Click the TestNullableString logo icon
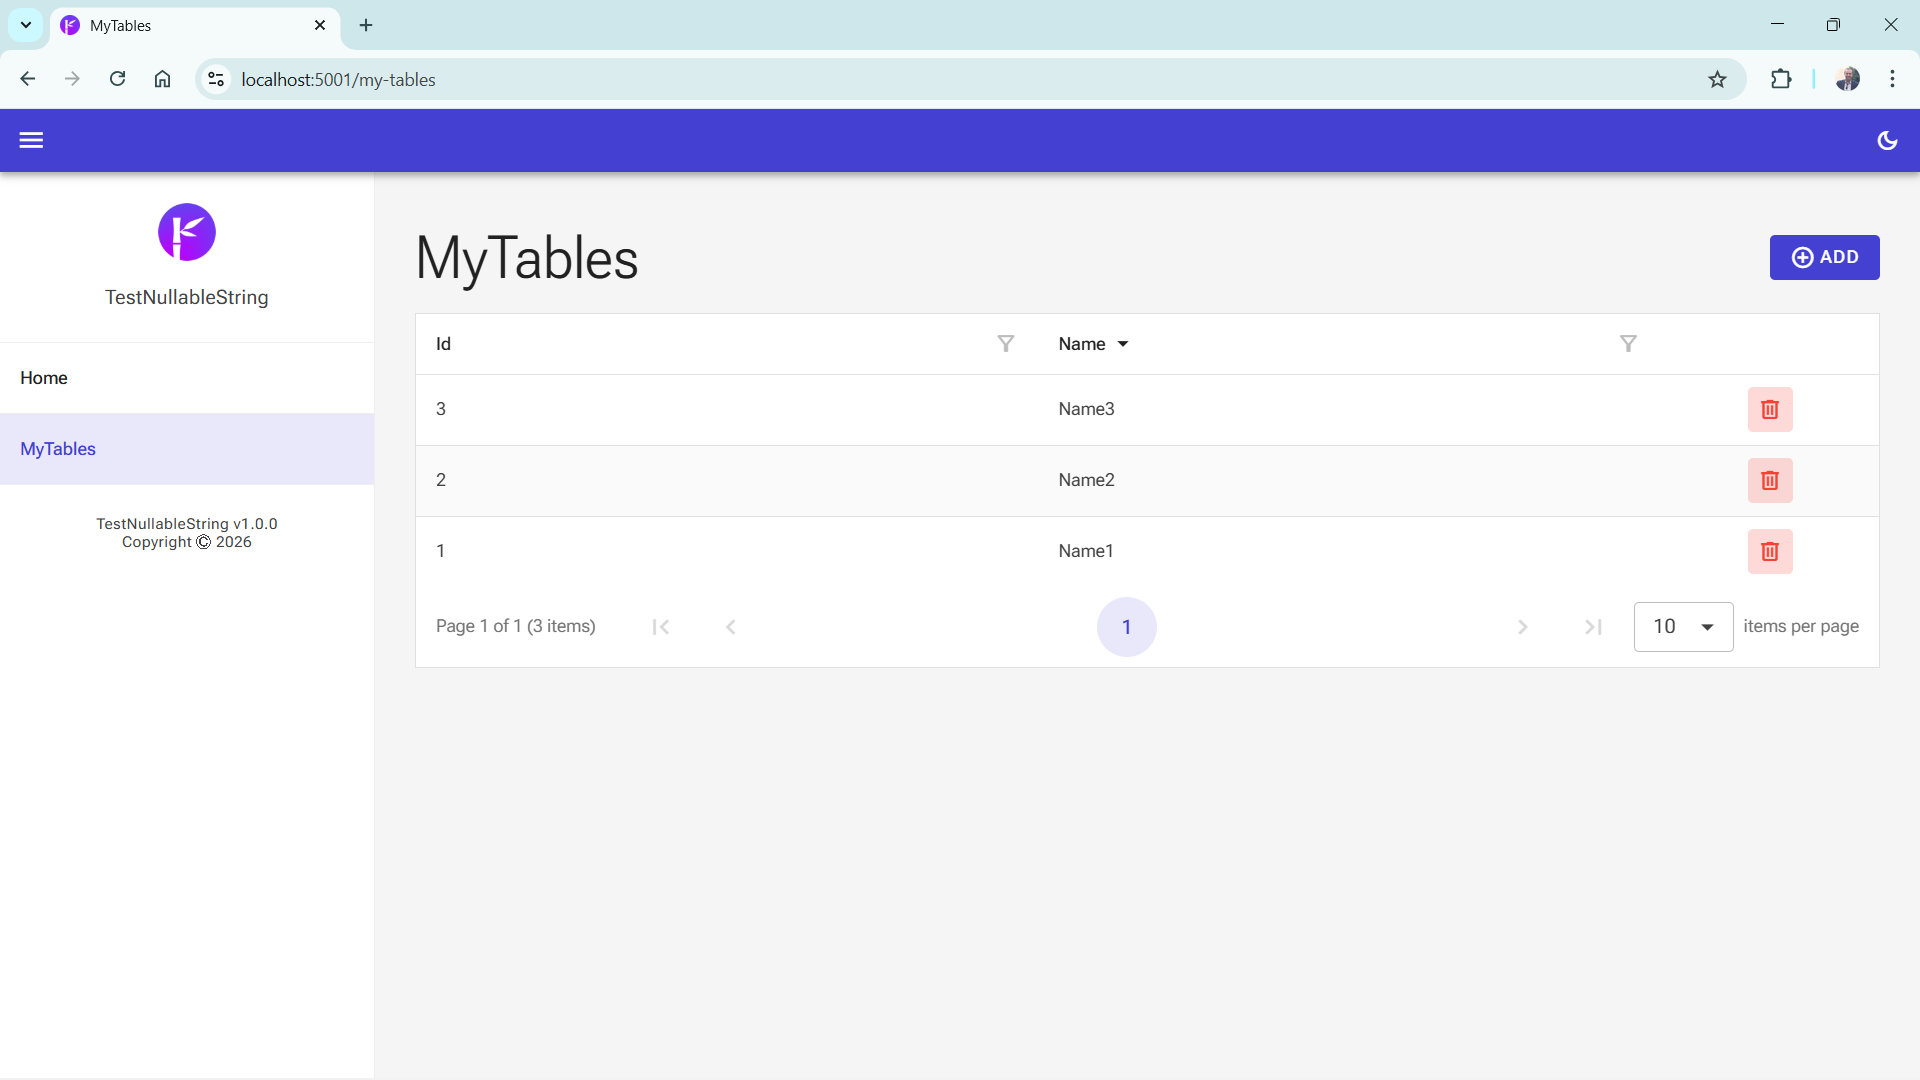This screenshot has height=1080, width=1920. click(x=187, y=232)
